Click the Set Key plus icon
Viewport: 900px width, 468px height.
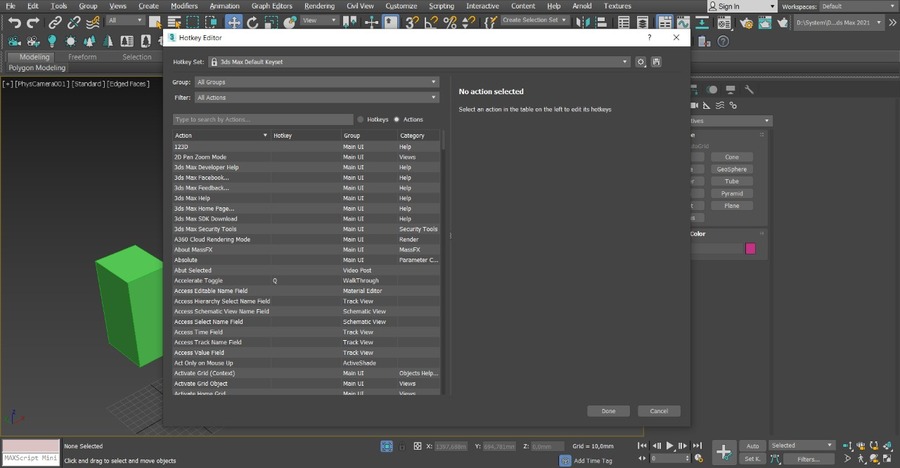tap(724, 451)
